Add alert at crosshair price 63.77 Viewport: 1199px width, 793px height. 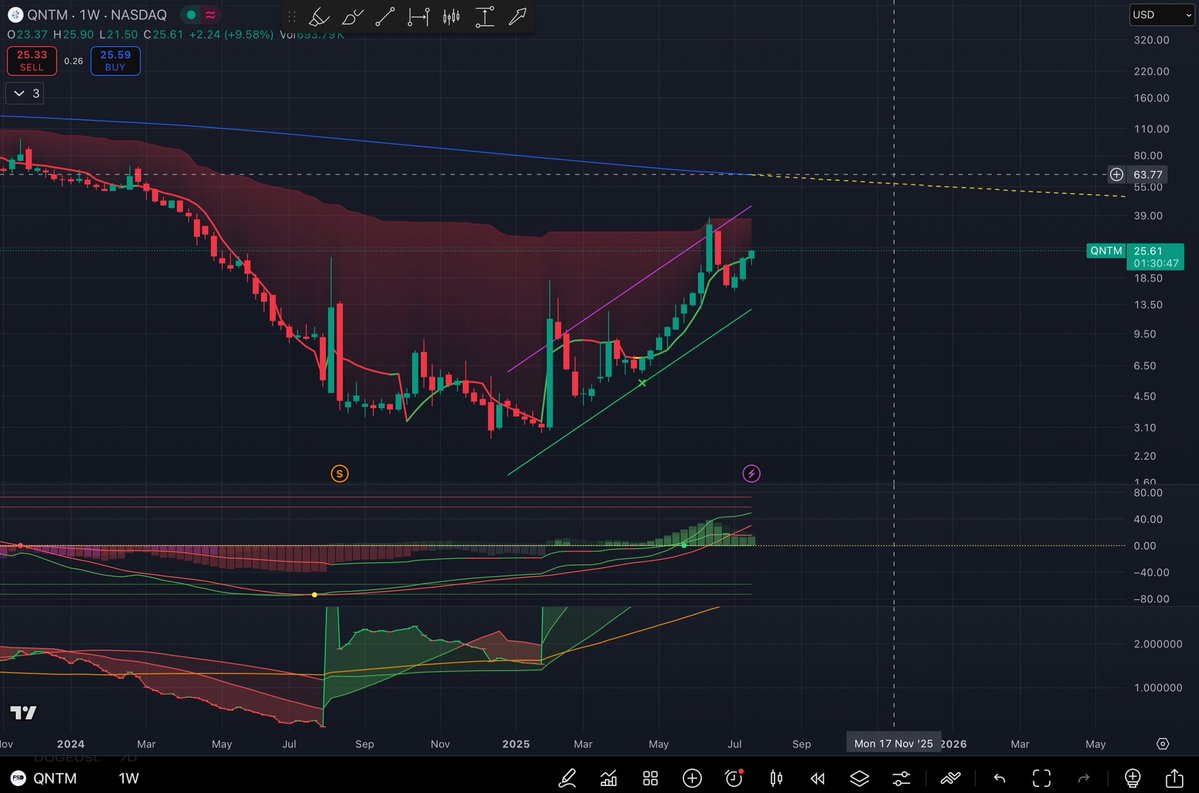(1116, 174)
